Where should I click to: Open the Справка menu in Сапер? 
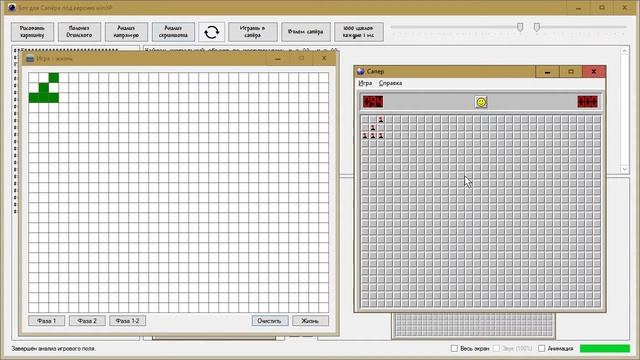(390, 83)
